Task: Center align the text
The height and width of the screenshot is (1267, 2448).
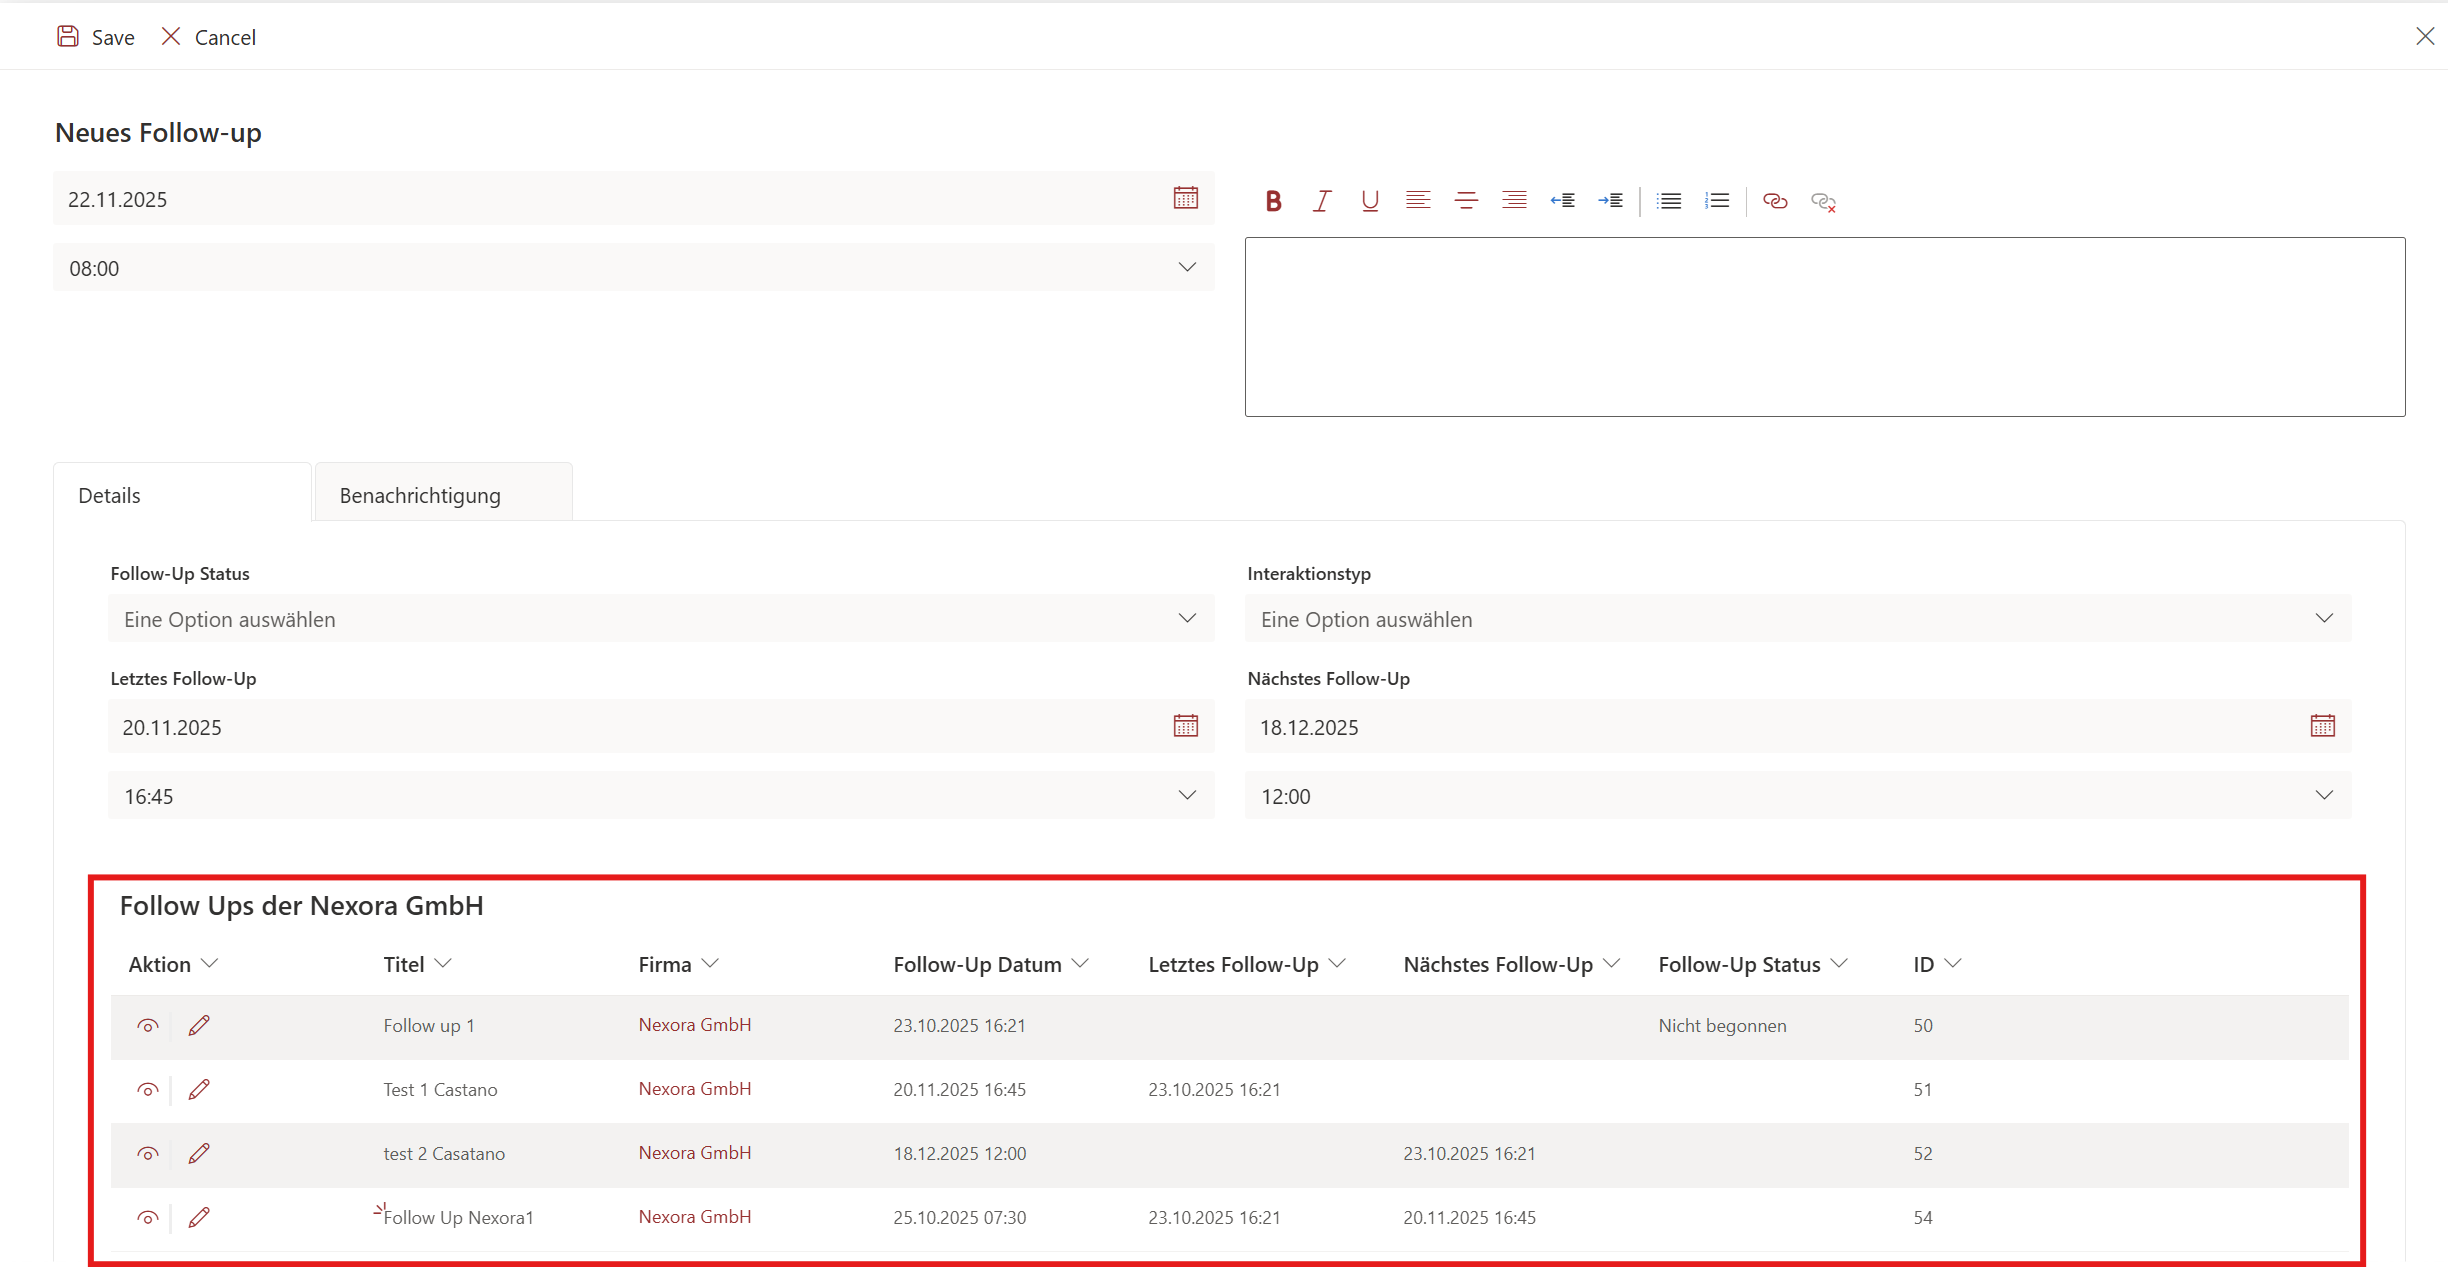Action: pyautogui.click(x=1466, y=201)
